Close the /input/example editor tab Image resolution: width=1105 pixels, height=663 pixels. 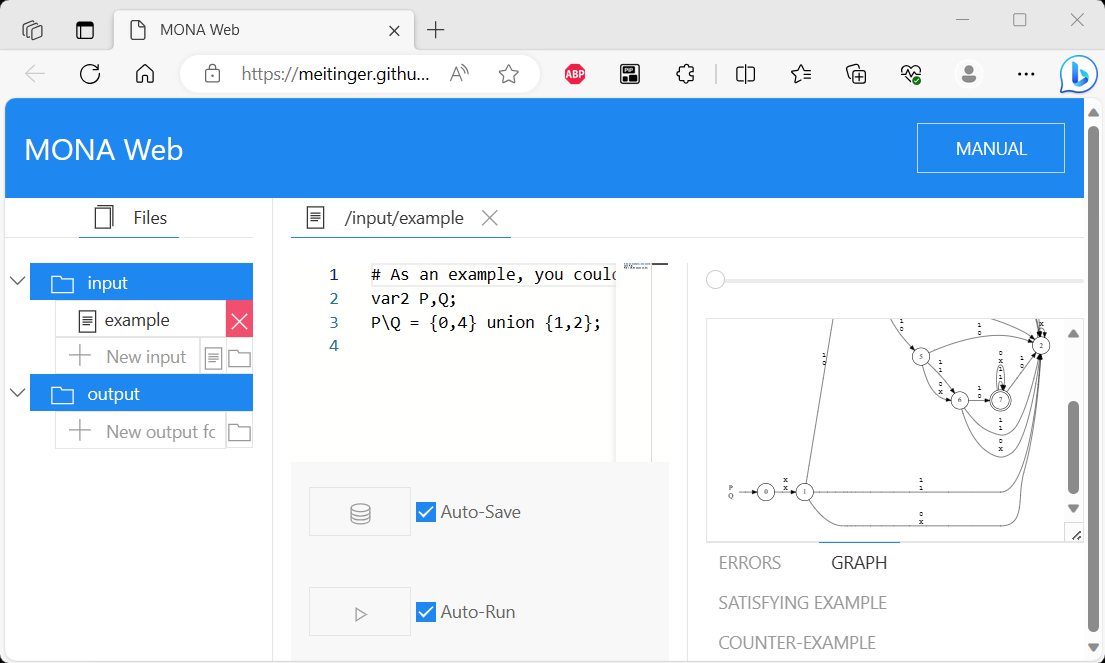pos(490,218)
